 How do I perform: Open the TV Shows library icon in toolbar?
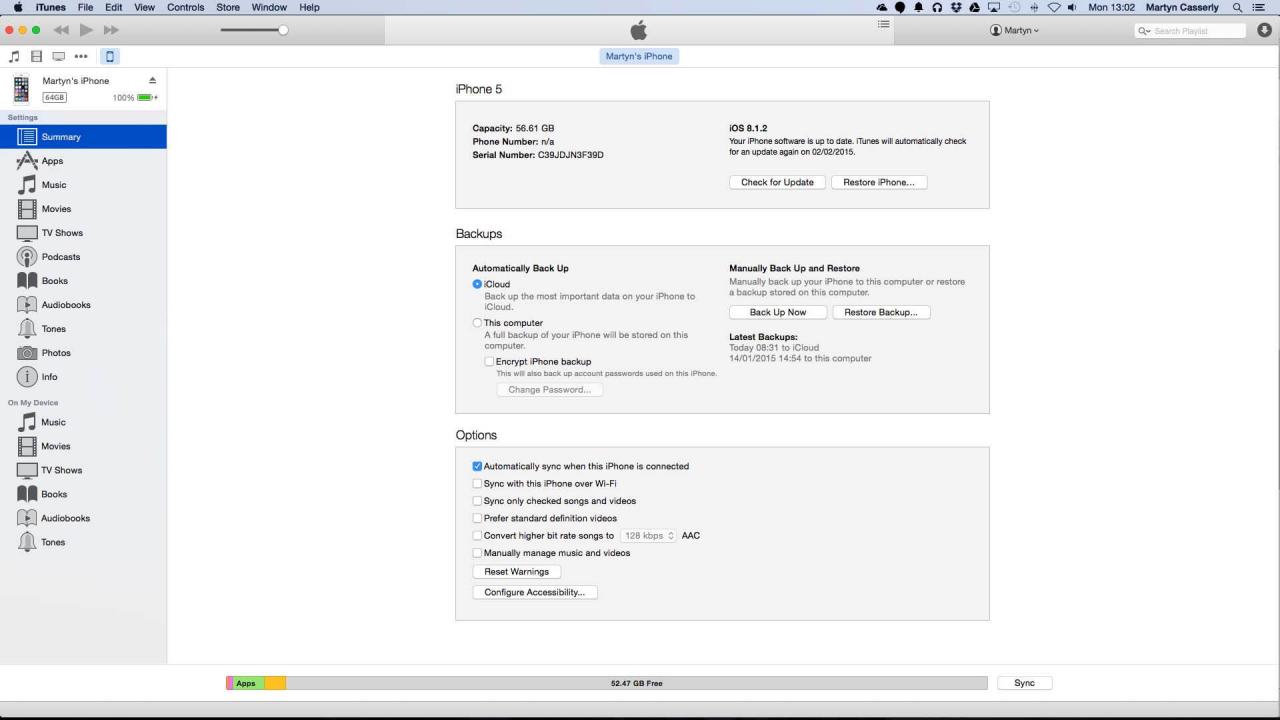click(59, 57)
